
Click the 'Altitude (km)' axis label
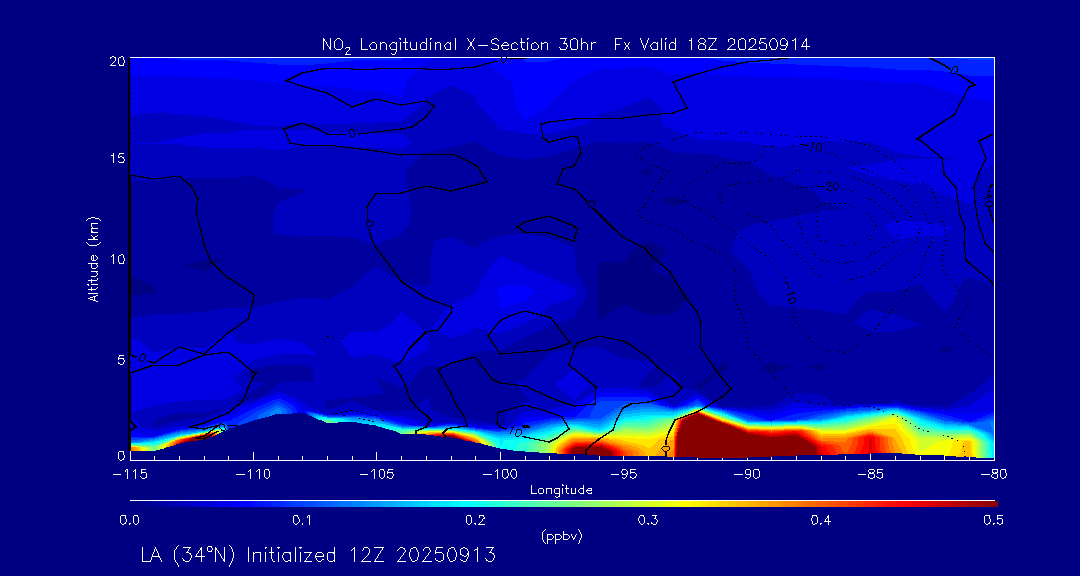tap(94, 258)
